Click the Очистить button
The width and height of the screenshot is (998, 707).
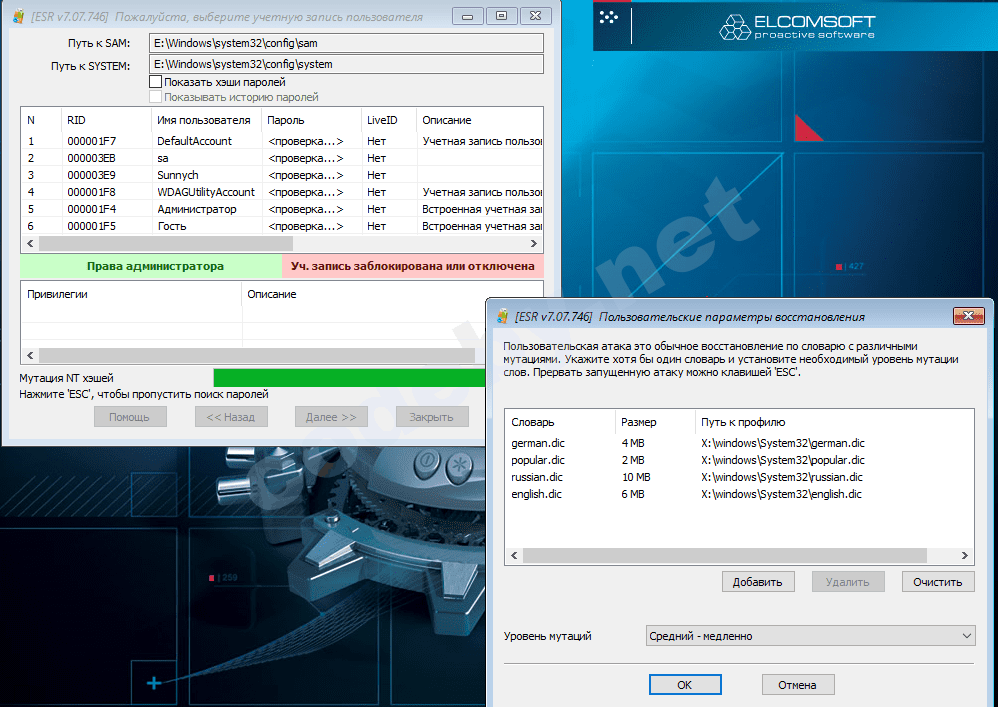click(937, 582)
